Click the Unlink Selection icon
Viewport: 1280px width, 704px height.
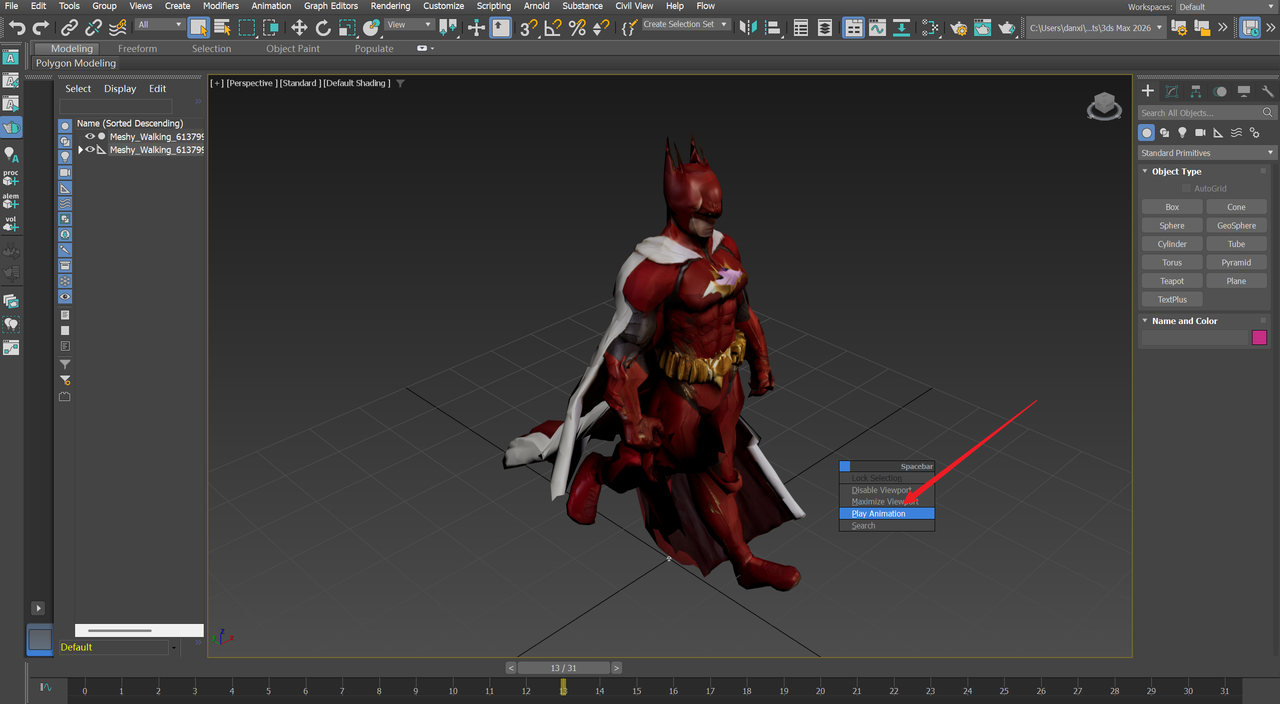click(x=93, y=28)
